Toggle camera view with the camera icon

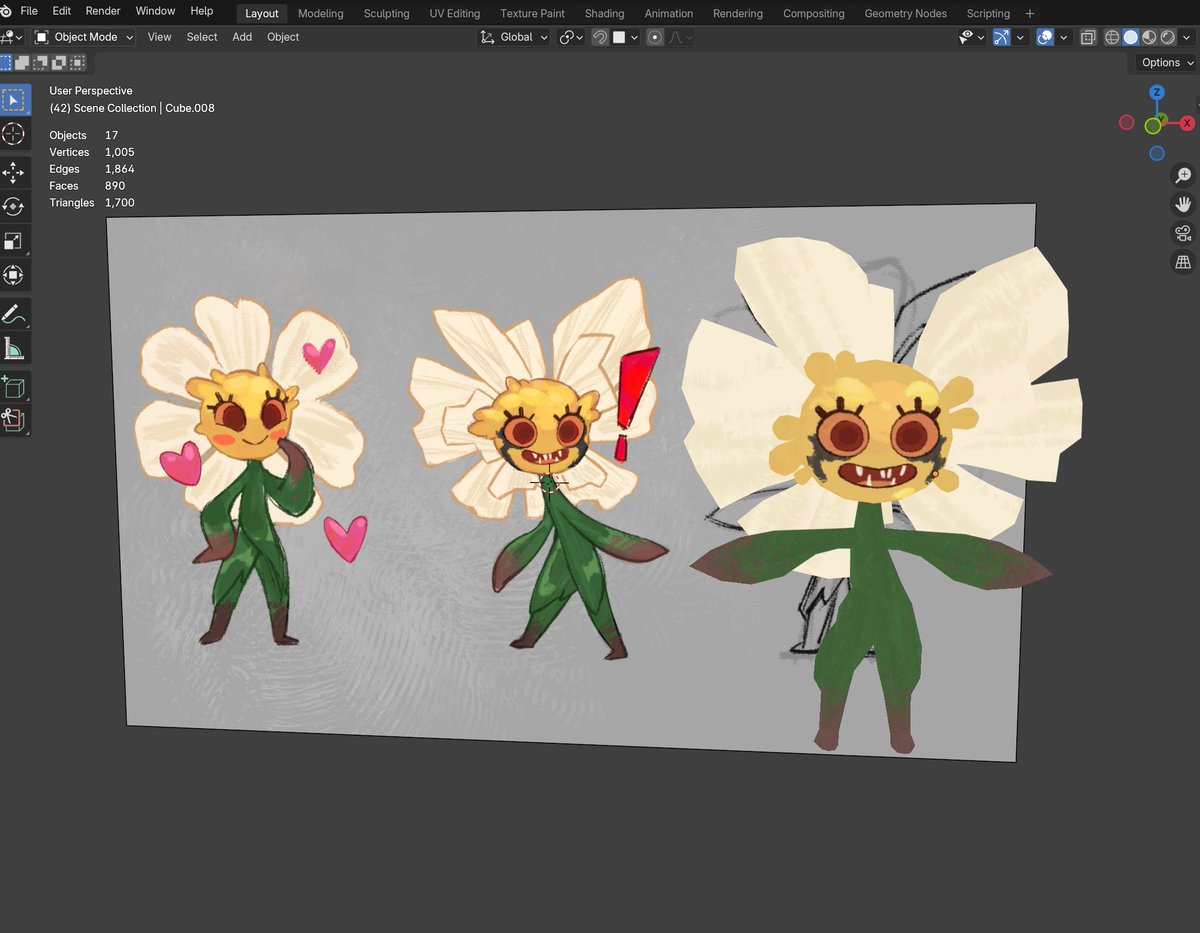click(x=1183, y=233)
